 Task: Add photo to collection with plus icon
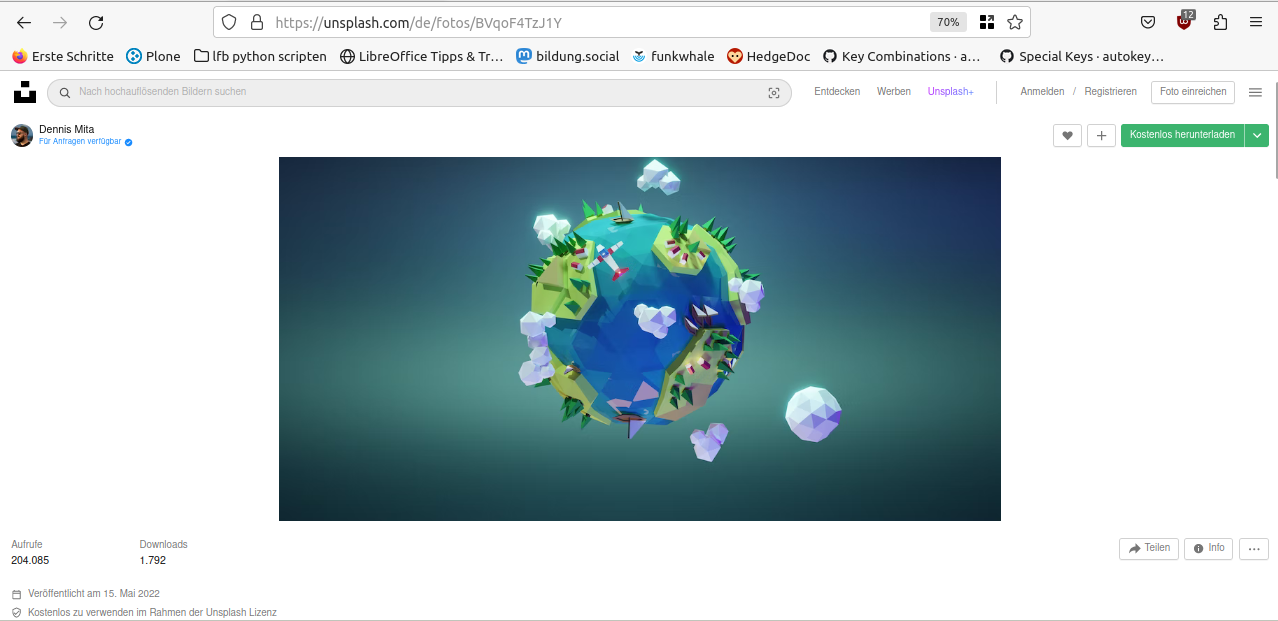1101,136
